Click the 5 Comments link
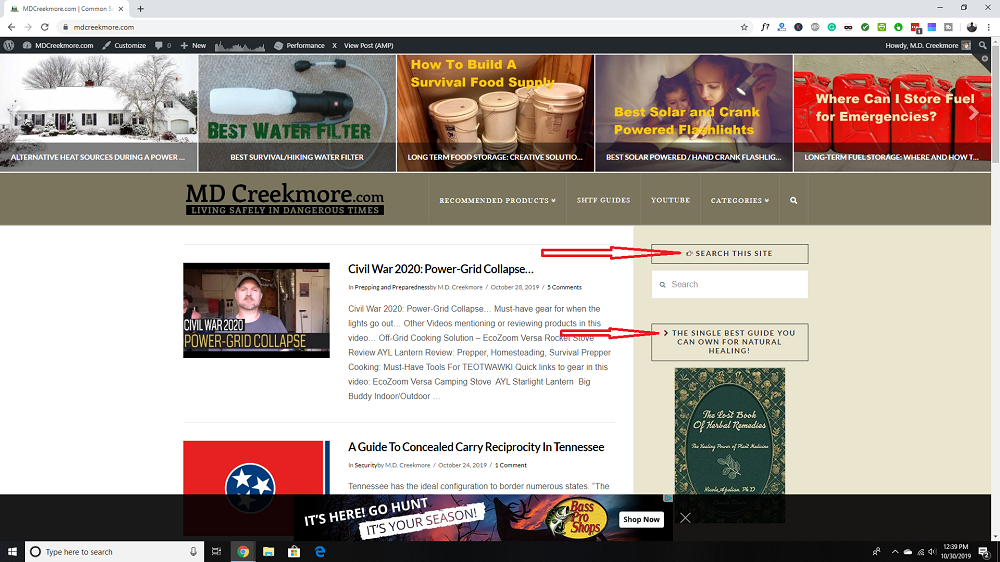The image size is (1000, 562). click(x=564, y=287)
